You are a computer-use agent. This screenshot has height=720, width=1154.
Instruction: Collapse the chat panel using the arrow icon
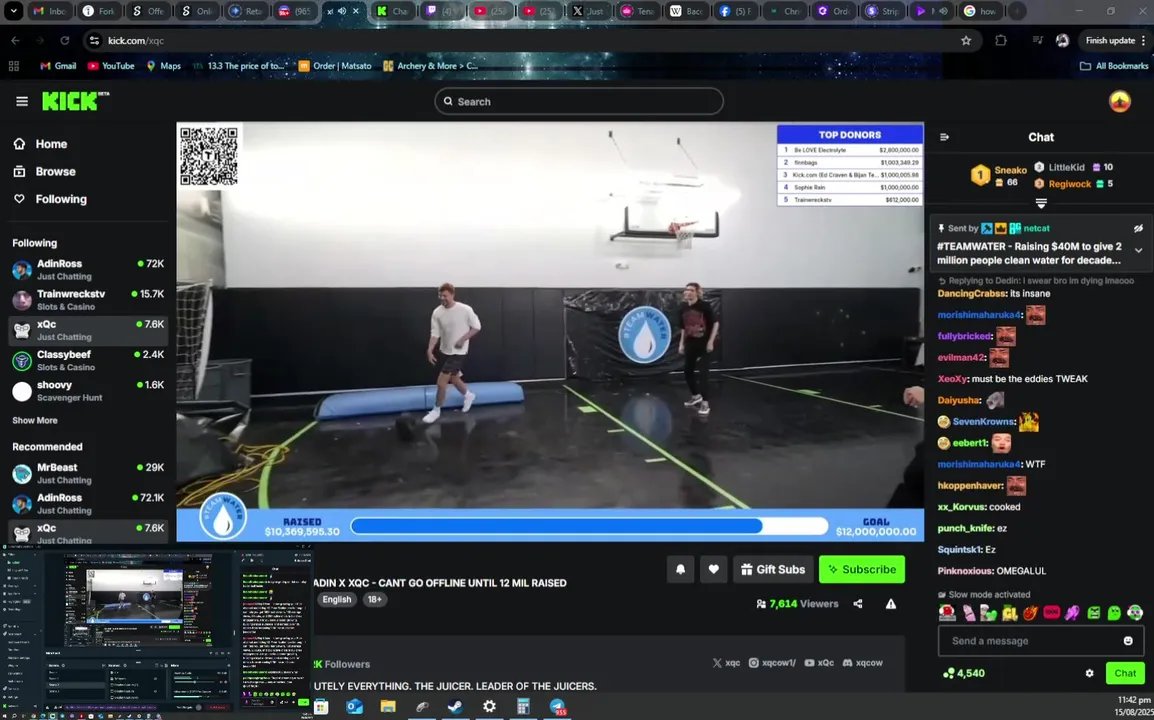pos(944,137)
